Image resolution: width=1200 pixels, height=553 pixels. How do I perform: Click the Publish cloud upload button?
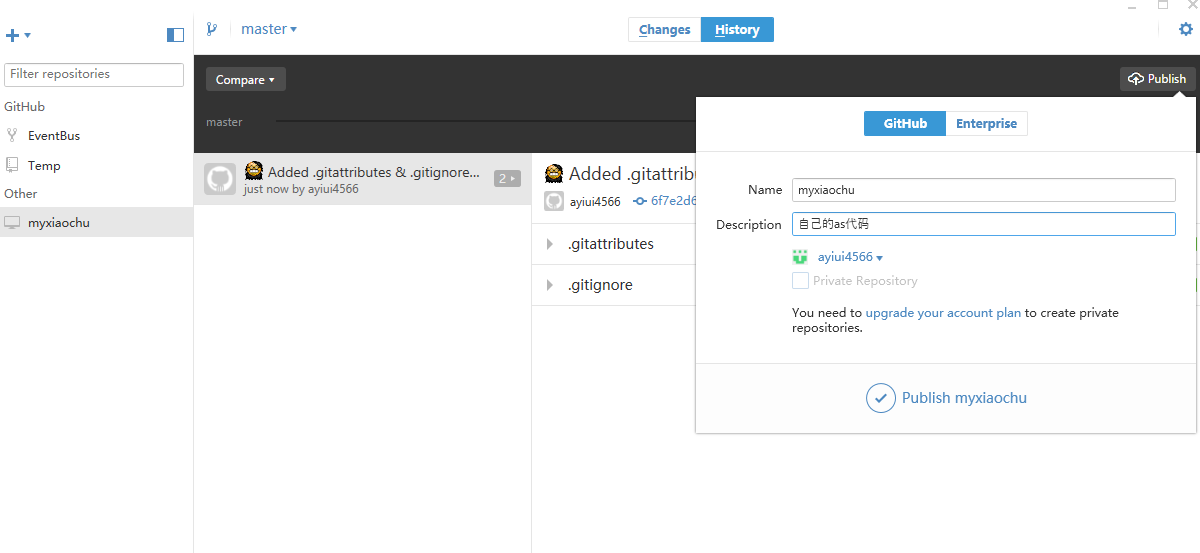(x=1157, y=79)
